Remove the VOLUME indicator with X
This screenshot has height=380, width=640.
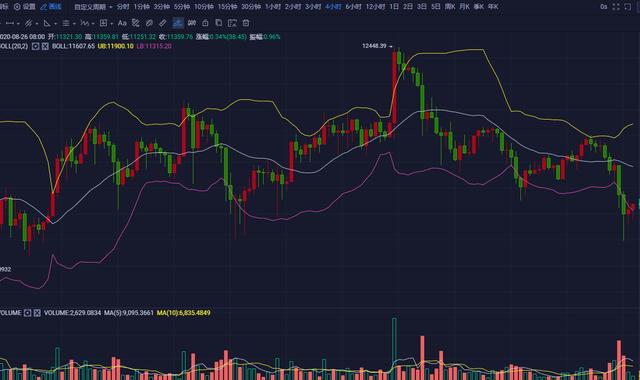(x=37, y=313)
